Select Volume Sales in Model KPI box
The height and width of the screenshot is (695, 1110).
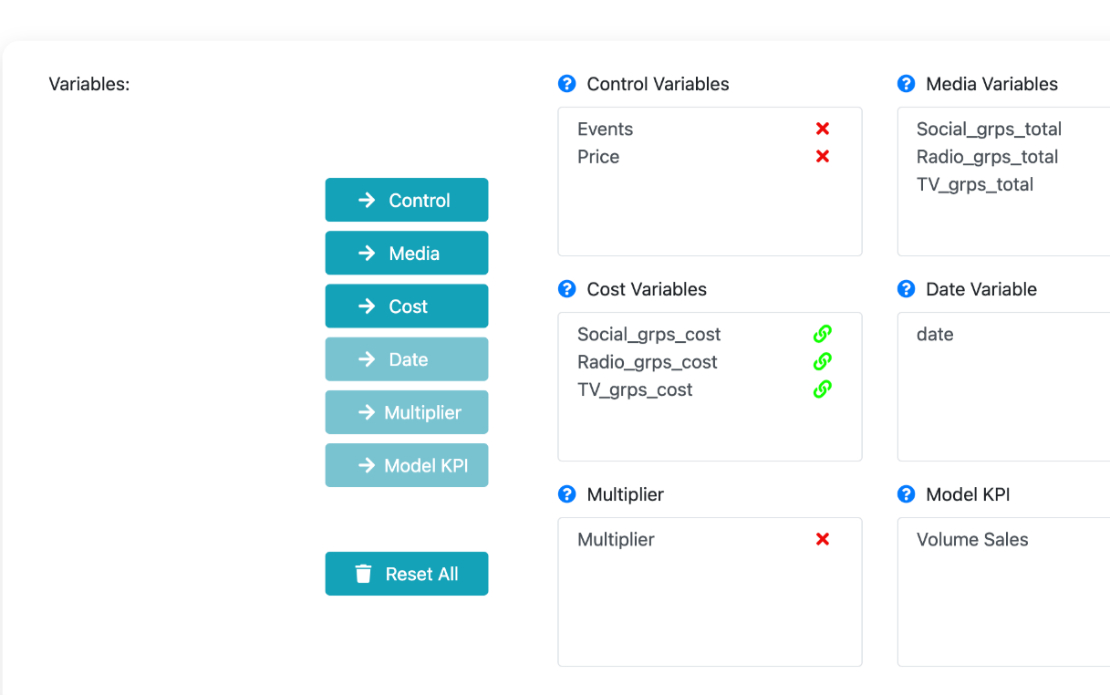(x=972, y=540)
